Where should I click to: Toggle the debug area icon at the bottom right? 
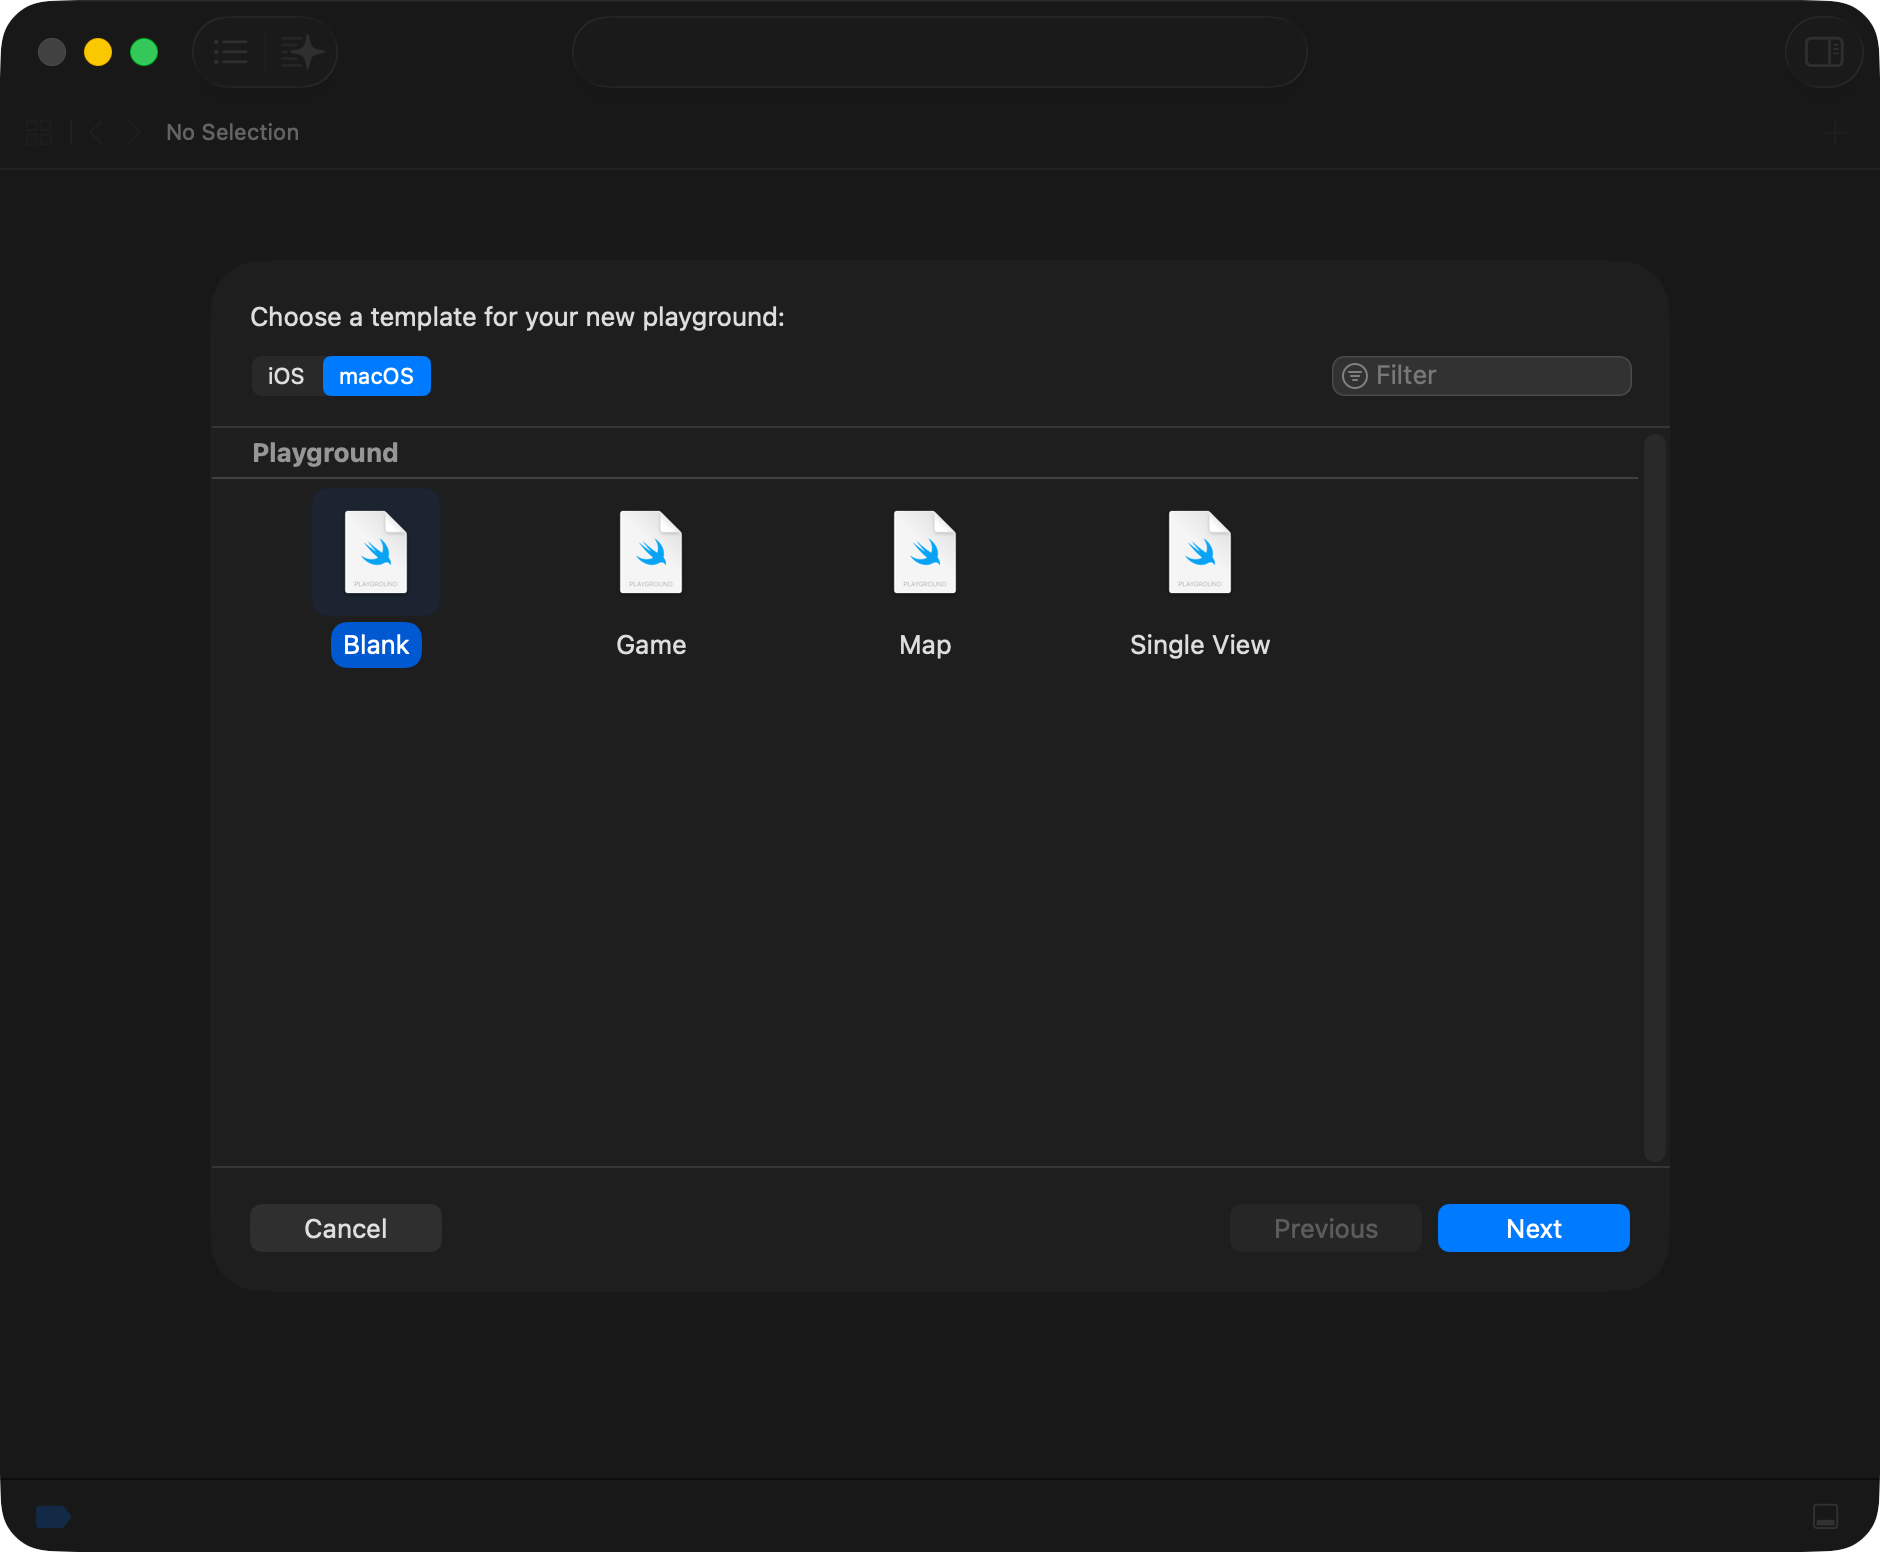pyautogui.click(x=1825, y=1517)
